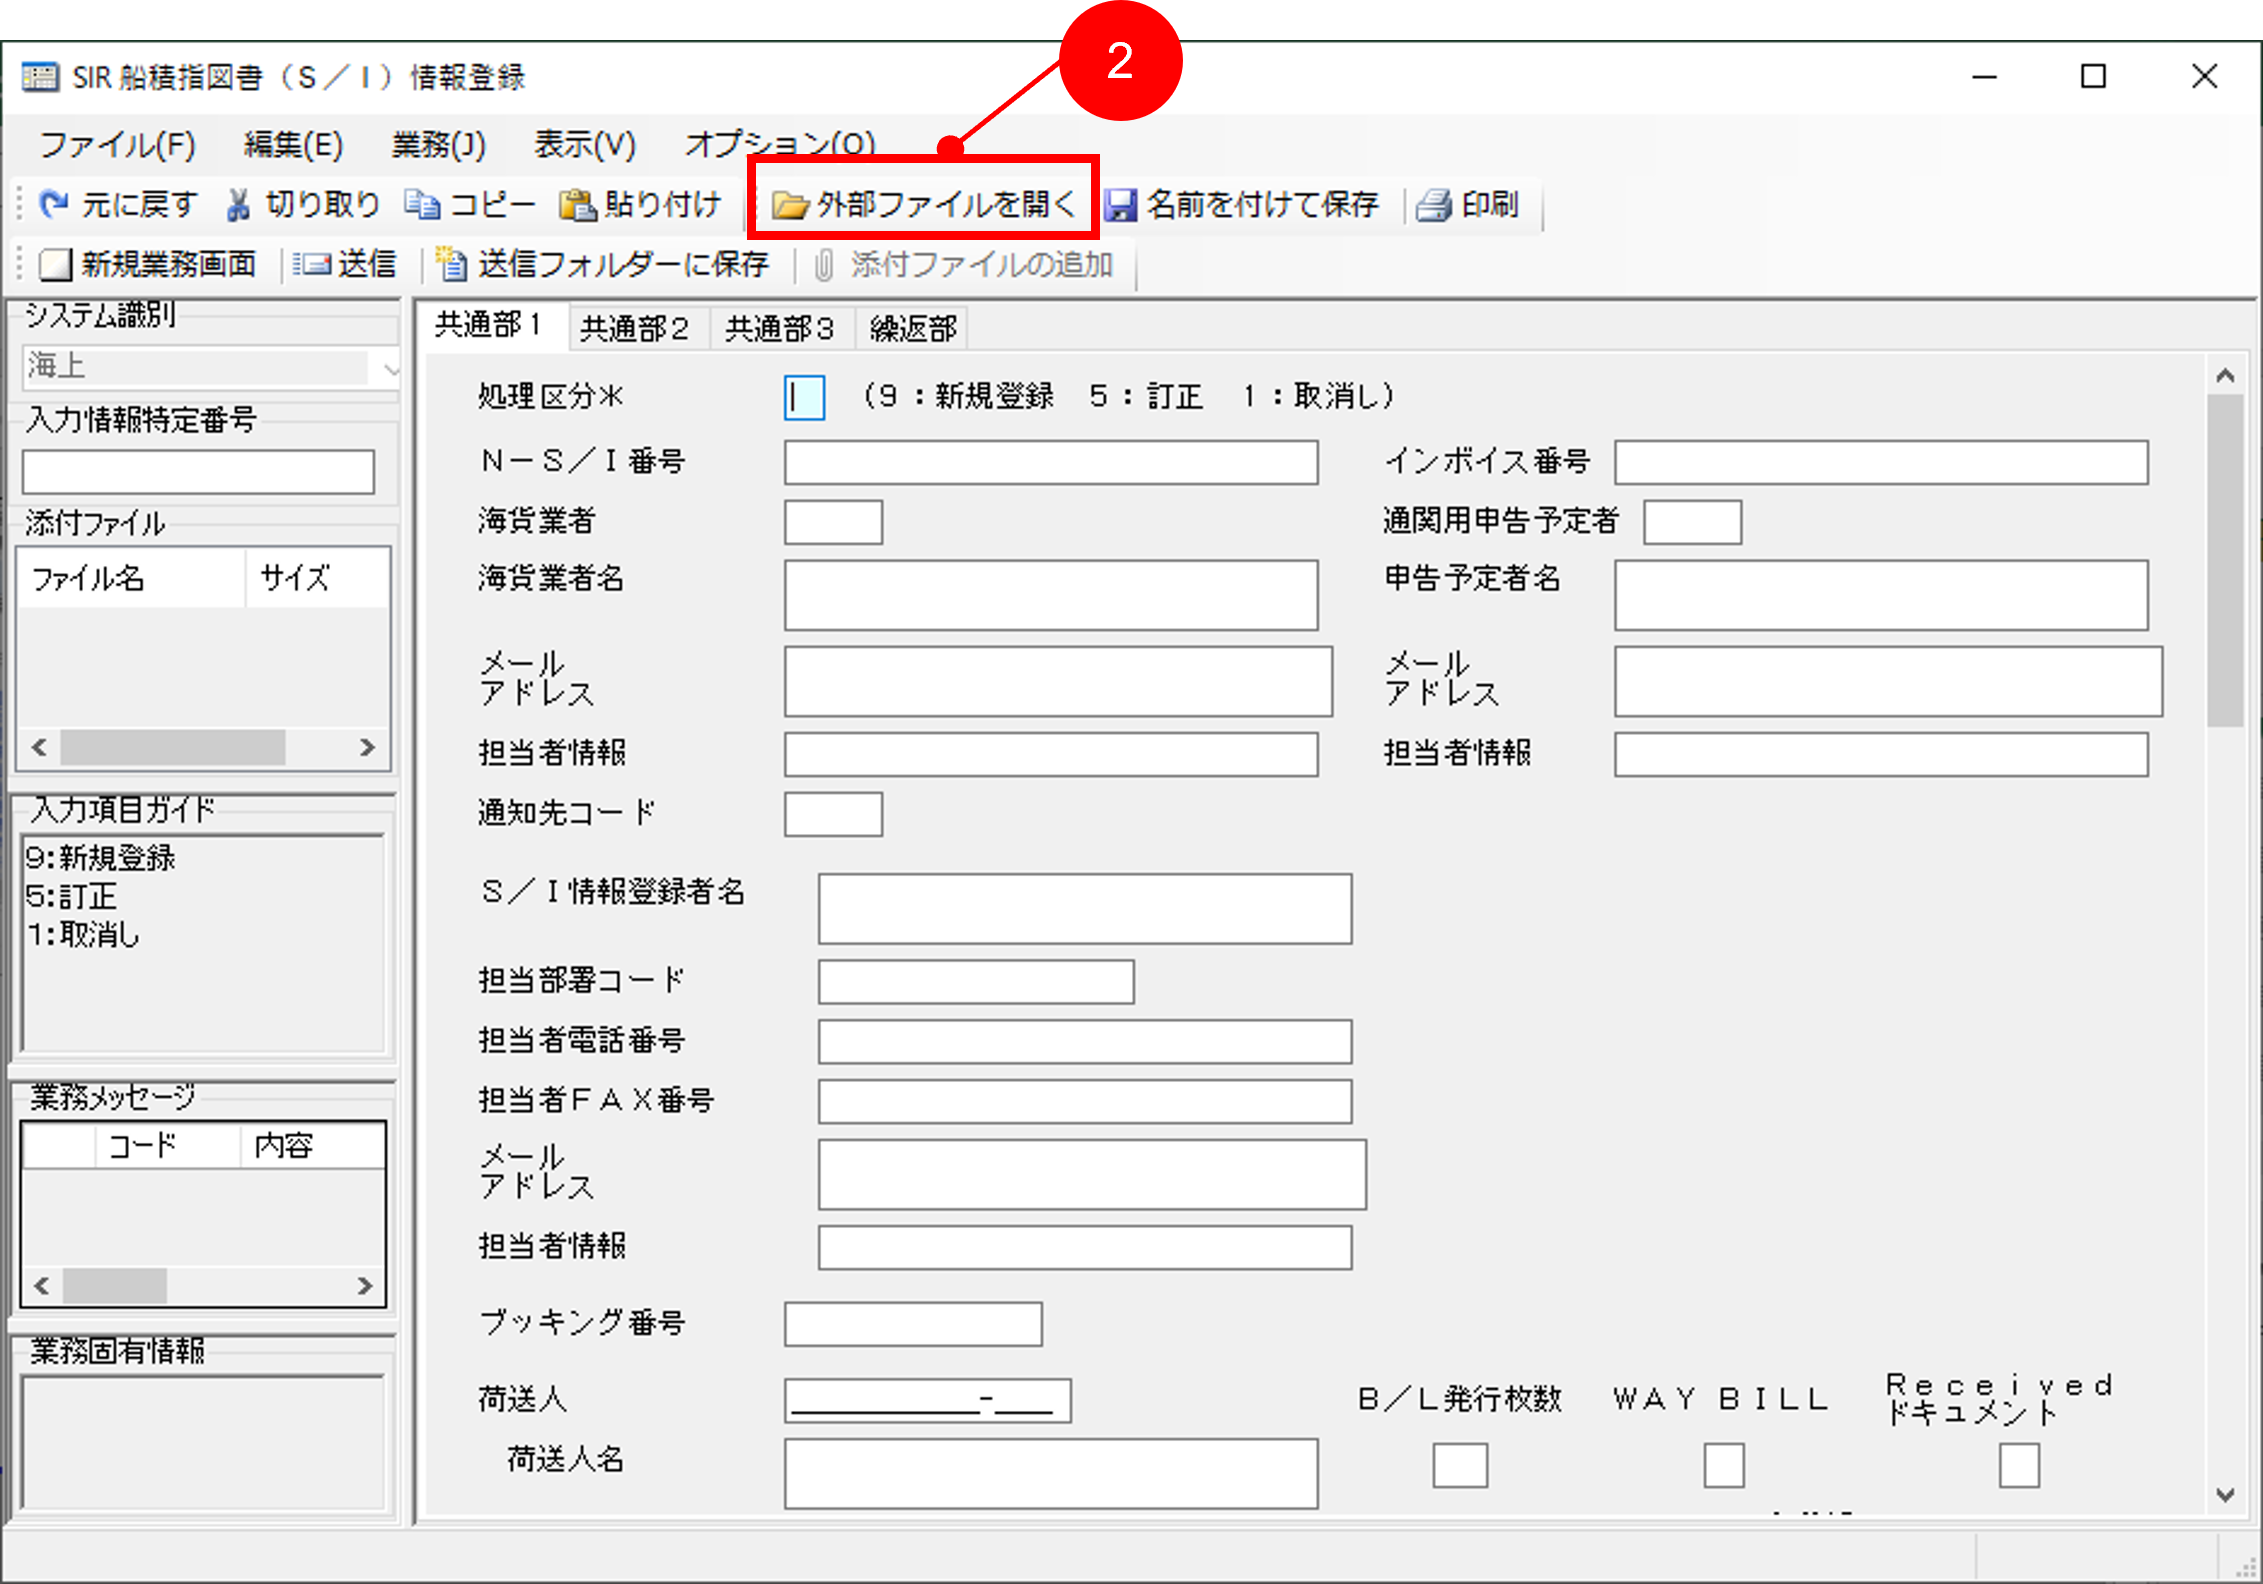Click the Paste (貼り付け) clipboard icon
This screenshot has height=1584, width=2263.
tap(577, 204)
